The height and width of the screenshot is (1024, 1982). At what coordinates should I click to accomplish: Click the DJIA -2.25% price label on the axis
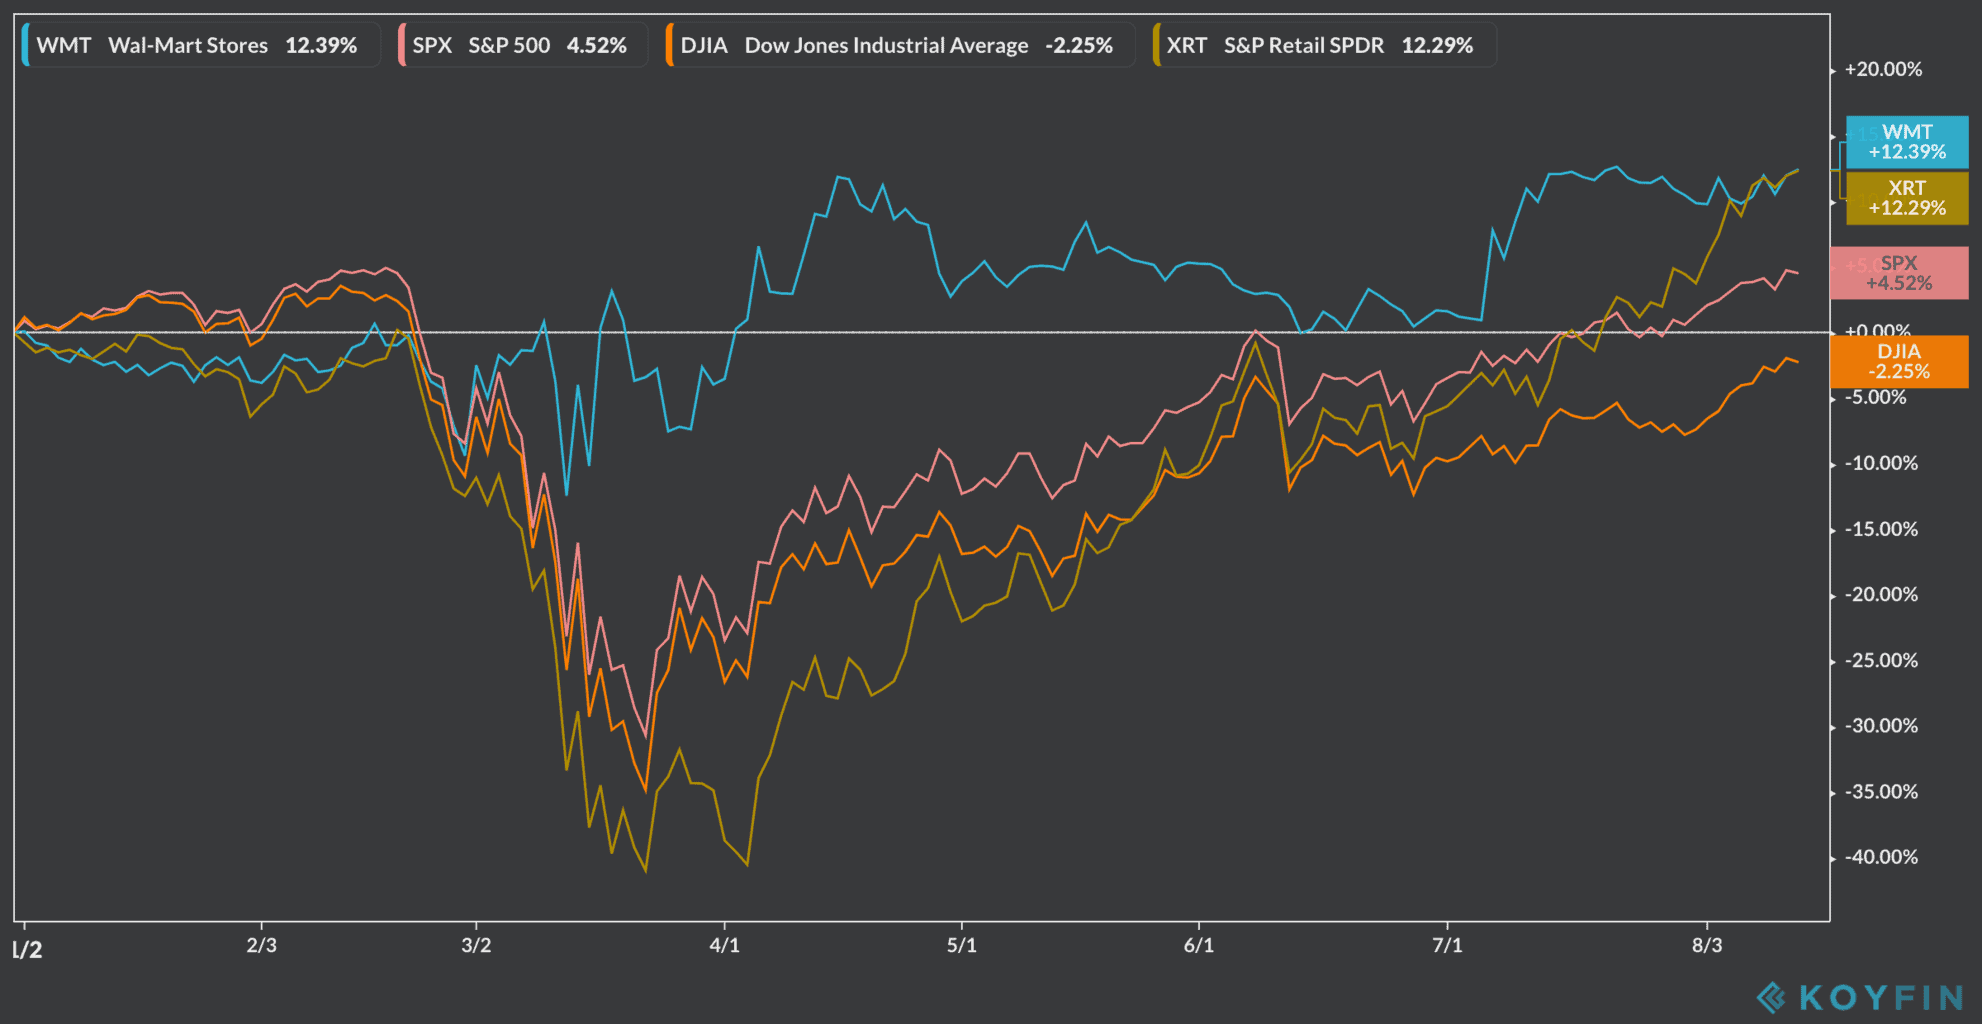pyautogui.click(x=1899, y=361)
